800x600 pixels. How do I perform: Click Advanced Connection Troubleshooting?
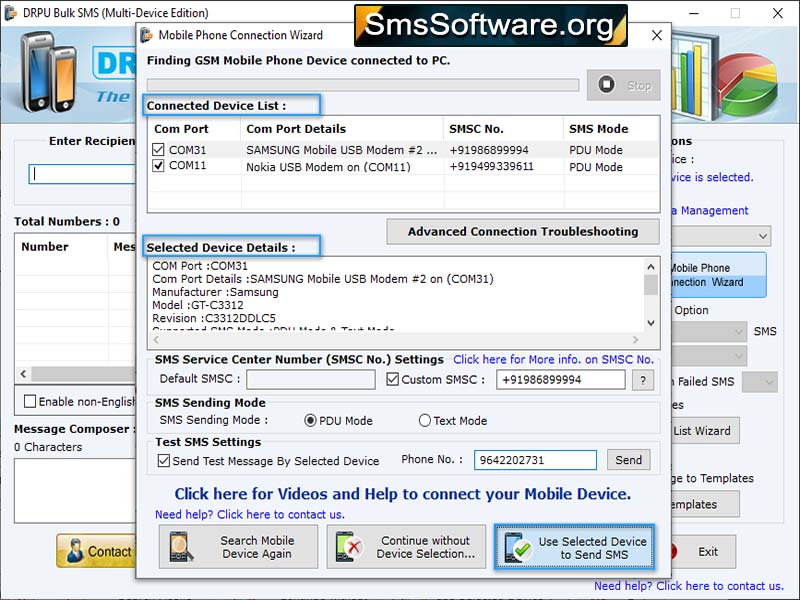522,233
